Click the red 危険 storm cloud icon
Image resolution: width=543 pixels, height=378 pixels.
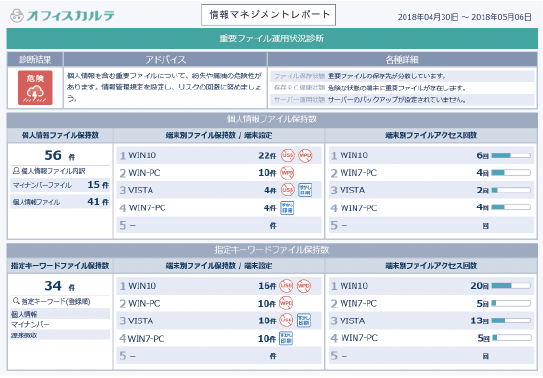point(35,88)
